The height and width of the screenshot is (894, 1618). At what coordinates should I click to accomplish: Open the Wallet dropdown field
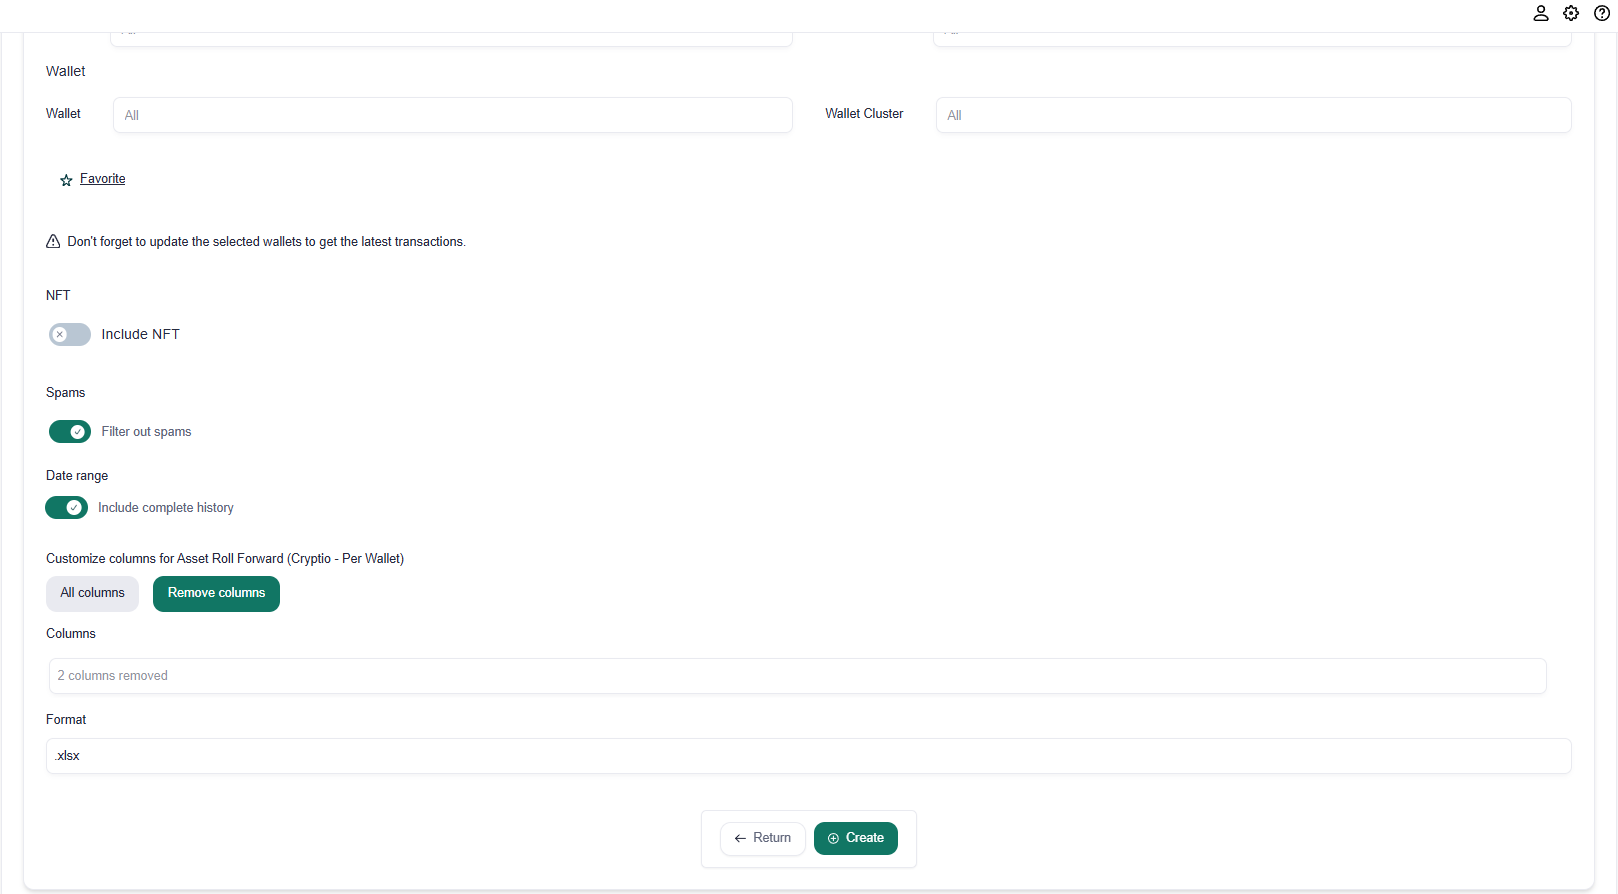[x=452, y=115]
